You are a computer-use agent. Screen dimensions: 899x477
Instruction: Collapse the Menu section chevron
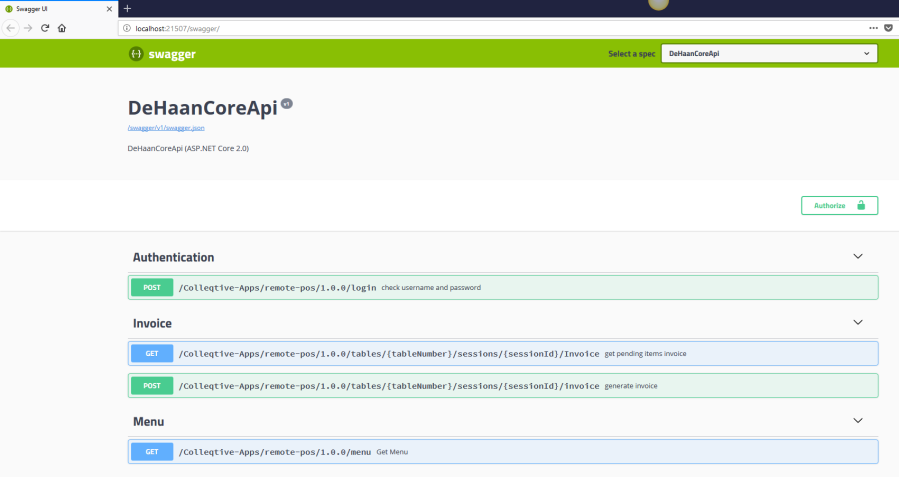858,420
